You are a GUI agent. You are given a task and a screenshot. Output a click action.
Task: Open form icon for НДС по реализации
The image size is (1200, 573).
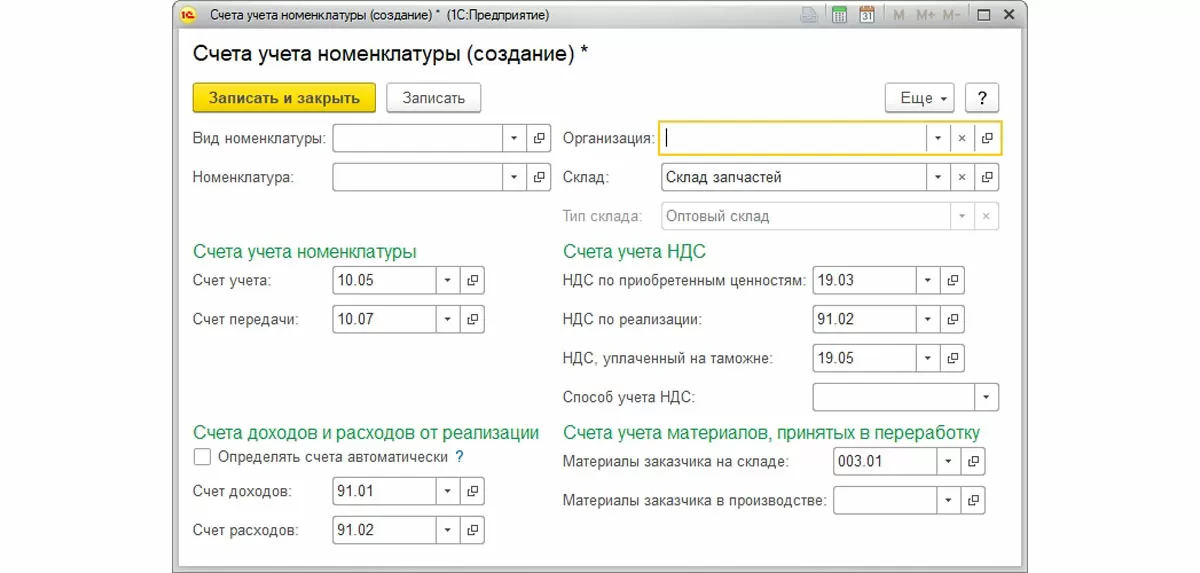pyautogui.click(x=953, y=320)
